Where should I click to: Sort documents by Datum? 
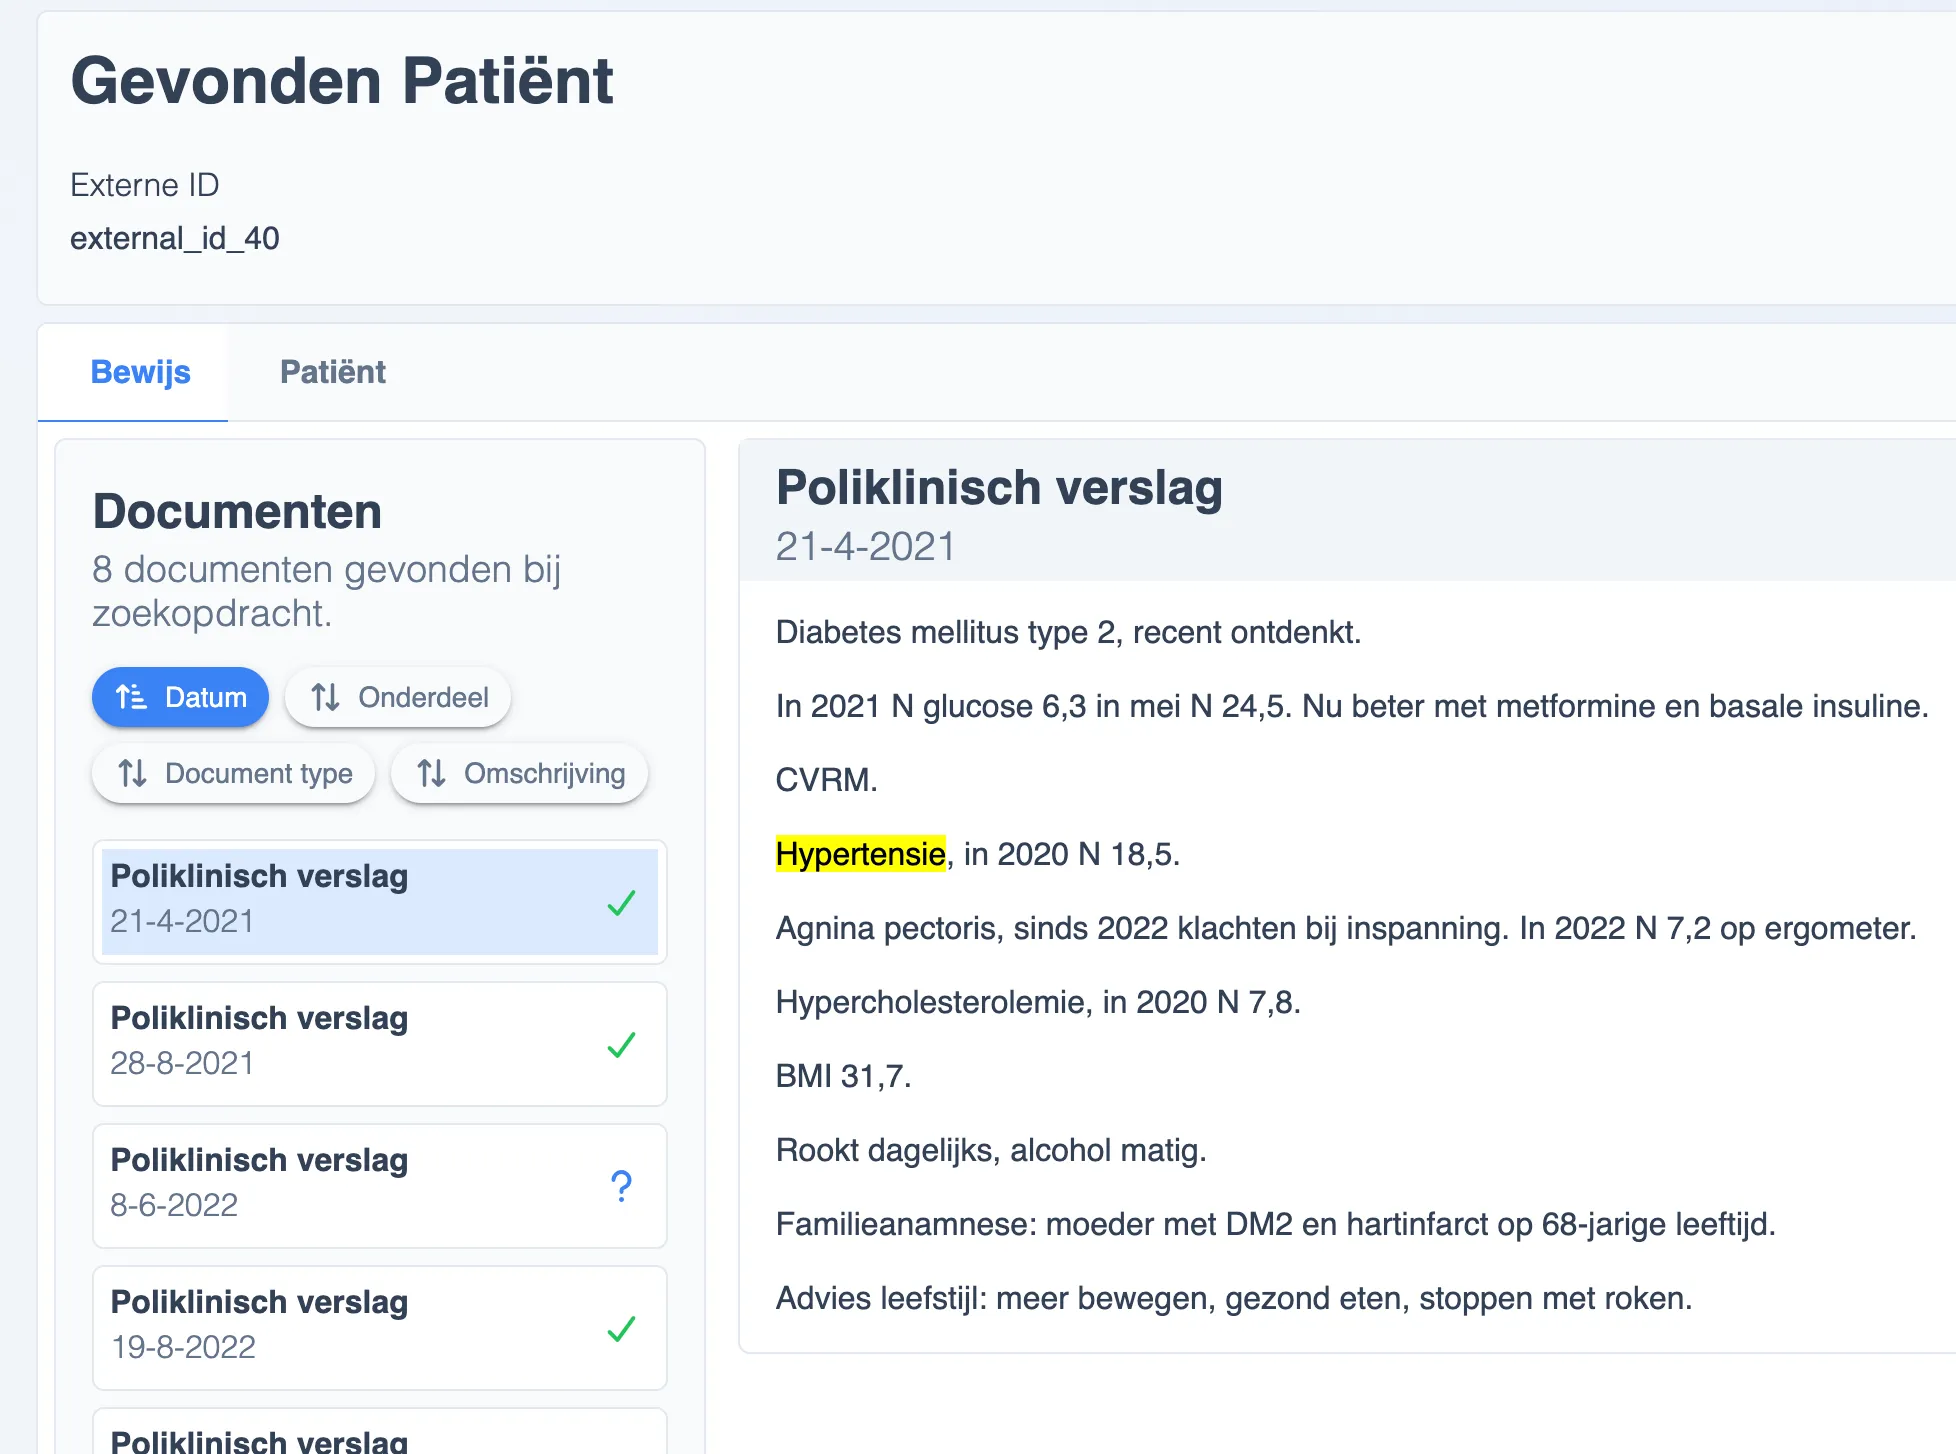click(180, 697)
